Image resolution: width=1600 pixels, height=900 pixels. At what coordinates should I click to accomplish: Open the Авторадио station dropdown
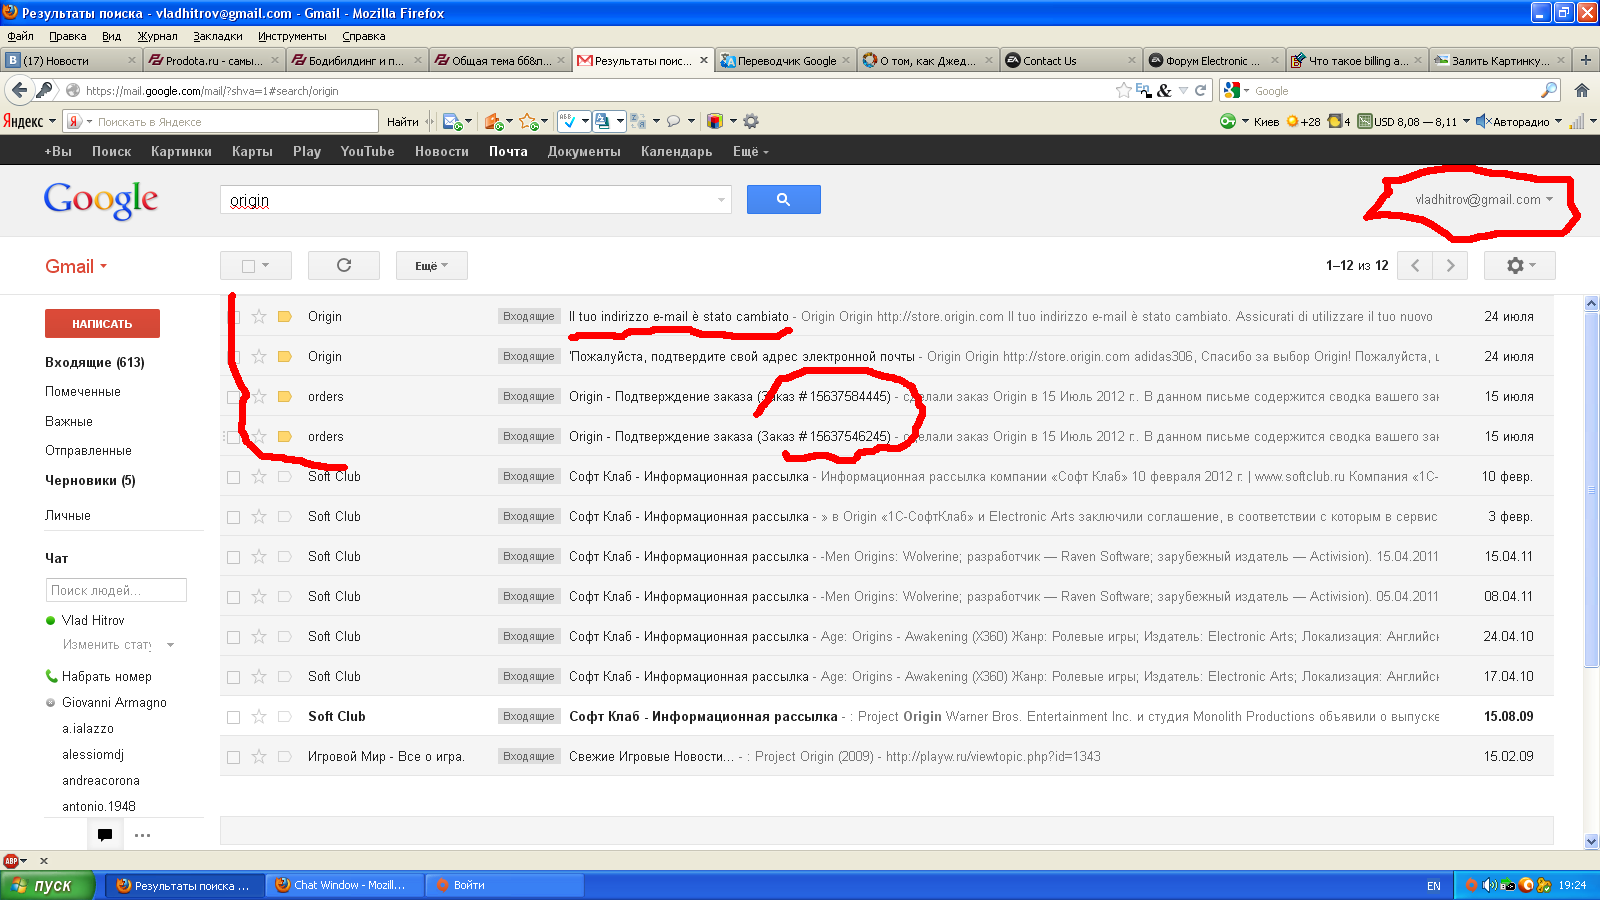(x=1558, y=121)
